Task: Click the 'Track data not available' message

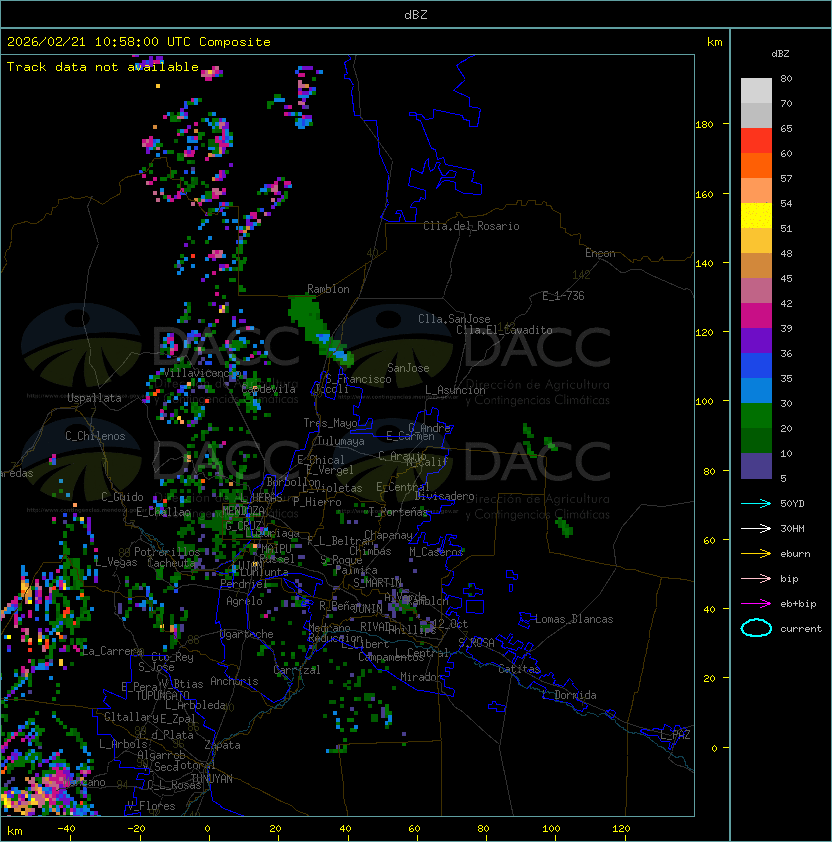Action: (x=103, y=67)
